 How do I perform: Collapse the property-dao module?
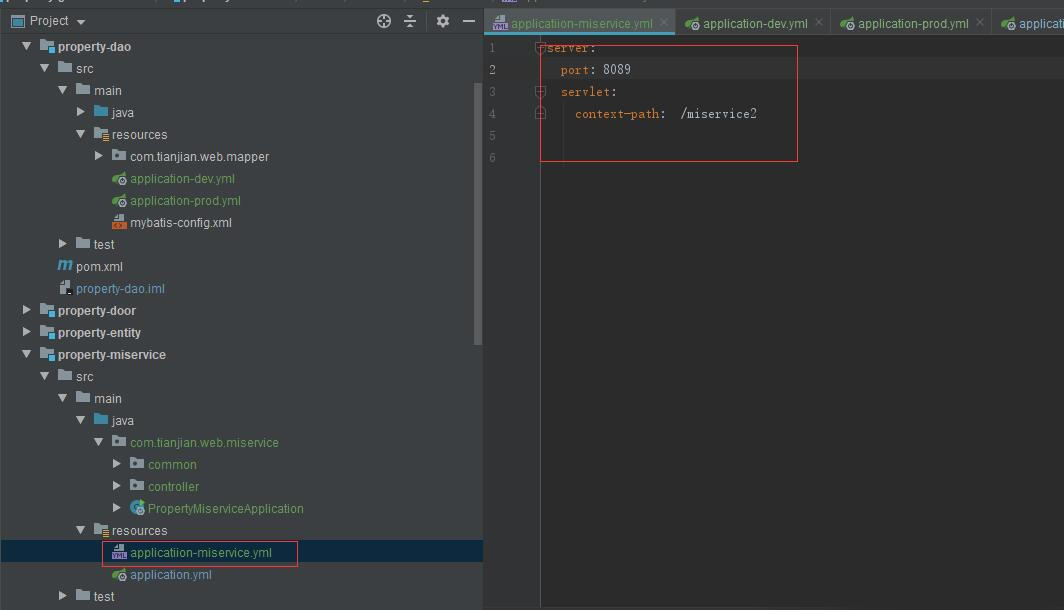27,46
